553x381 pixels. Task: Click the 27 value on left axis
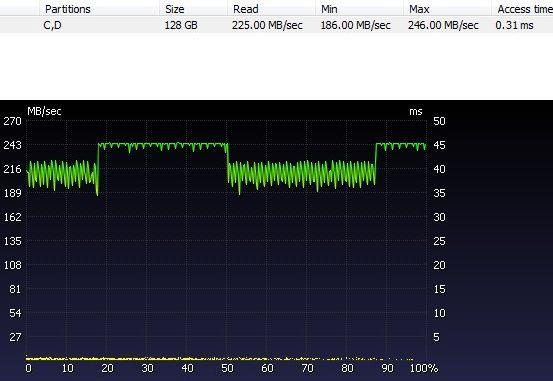click(15, 337)
